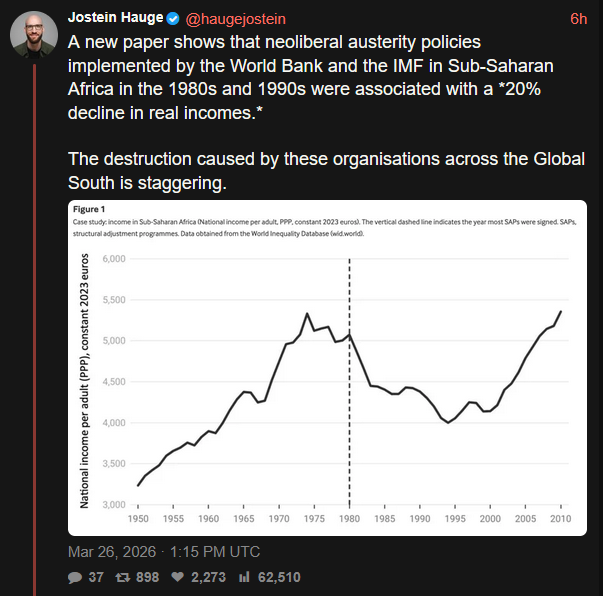Click the "Figure 1" heading in the chart
The width and height of the screenshot is (603, 596).
pyautogui.click(x=90, y=208)
